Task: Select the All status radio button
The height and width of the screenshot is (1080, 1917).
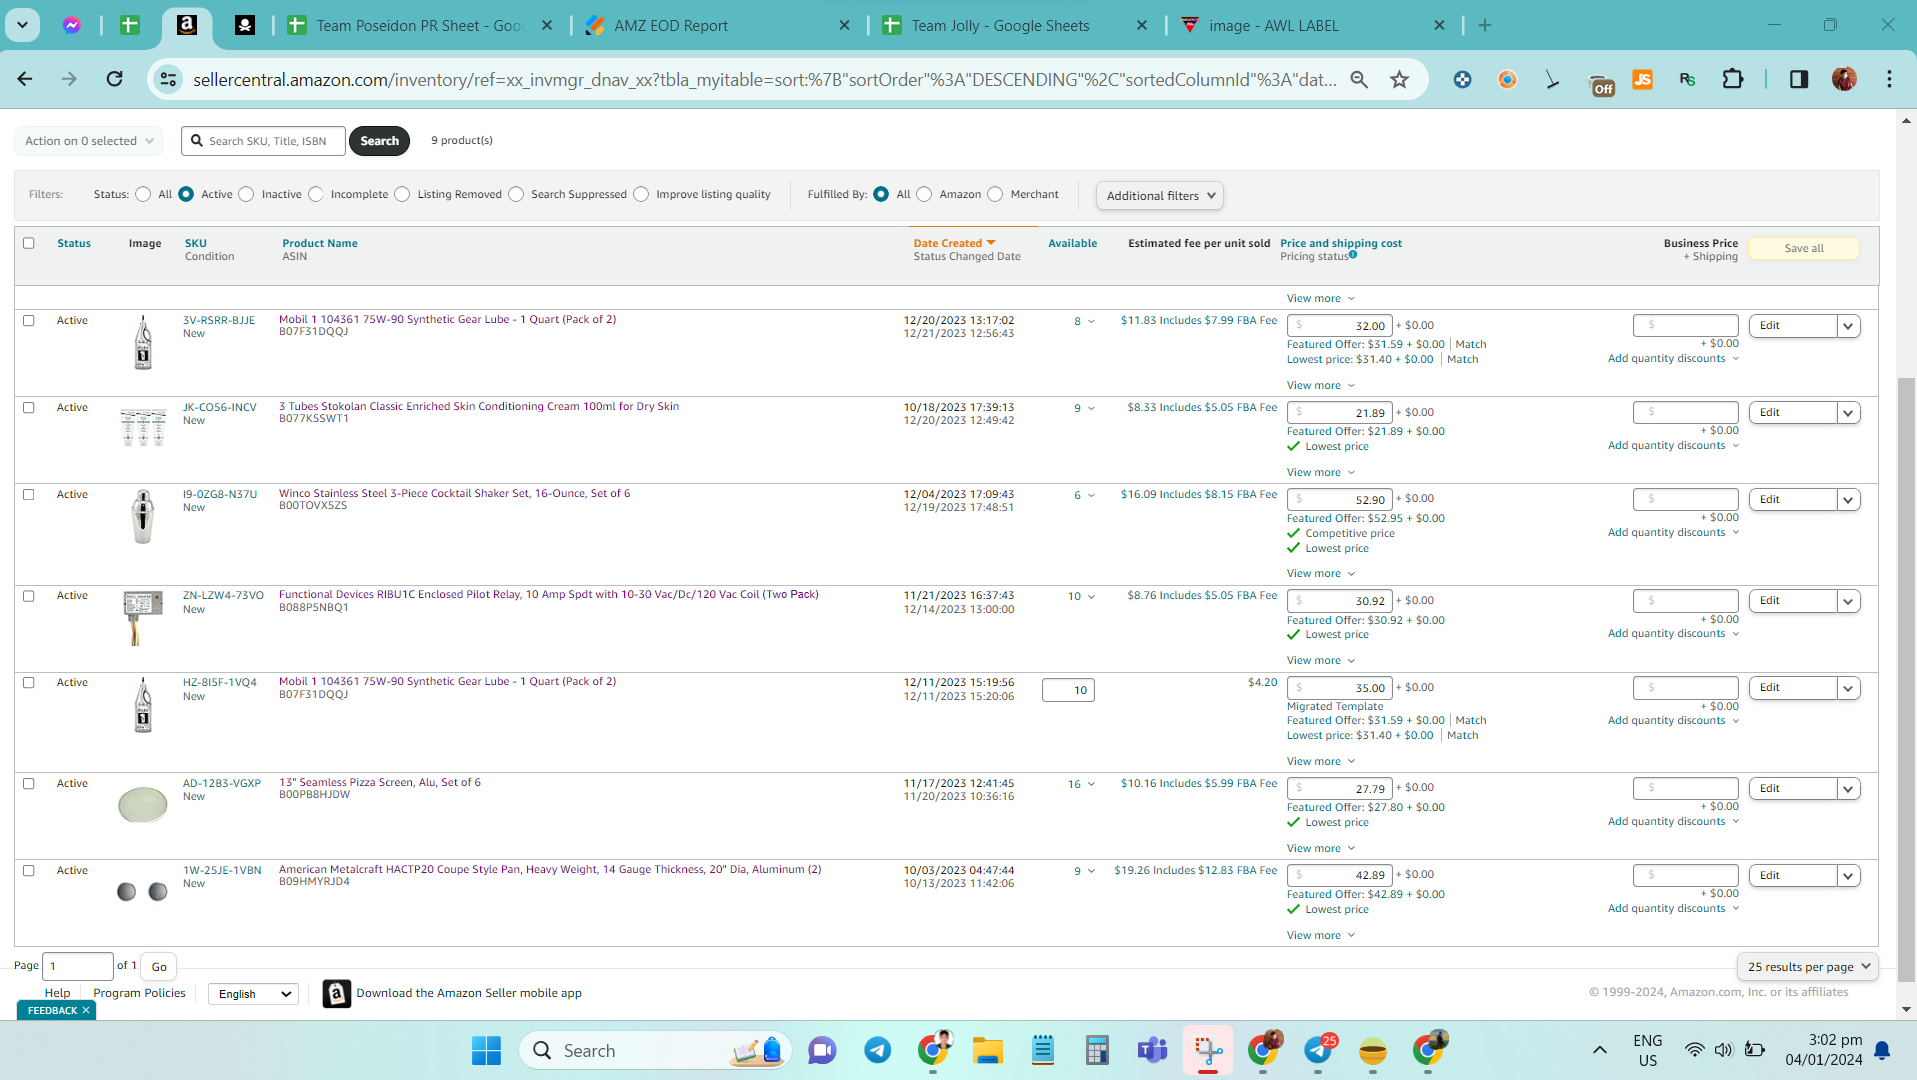Action: [143, 194]
